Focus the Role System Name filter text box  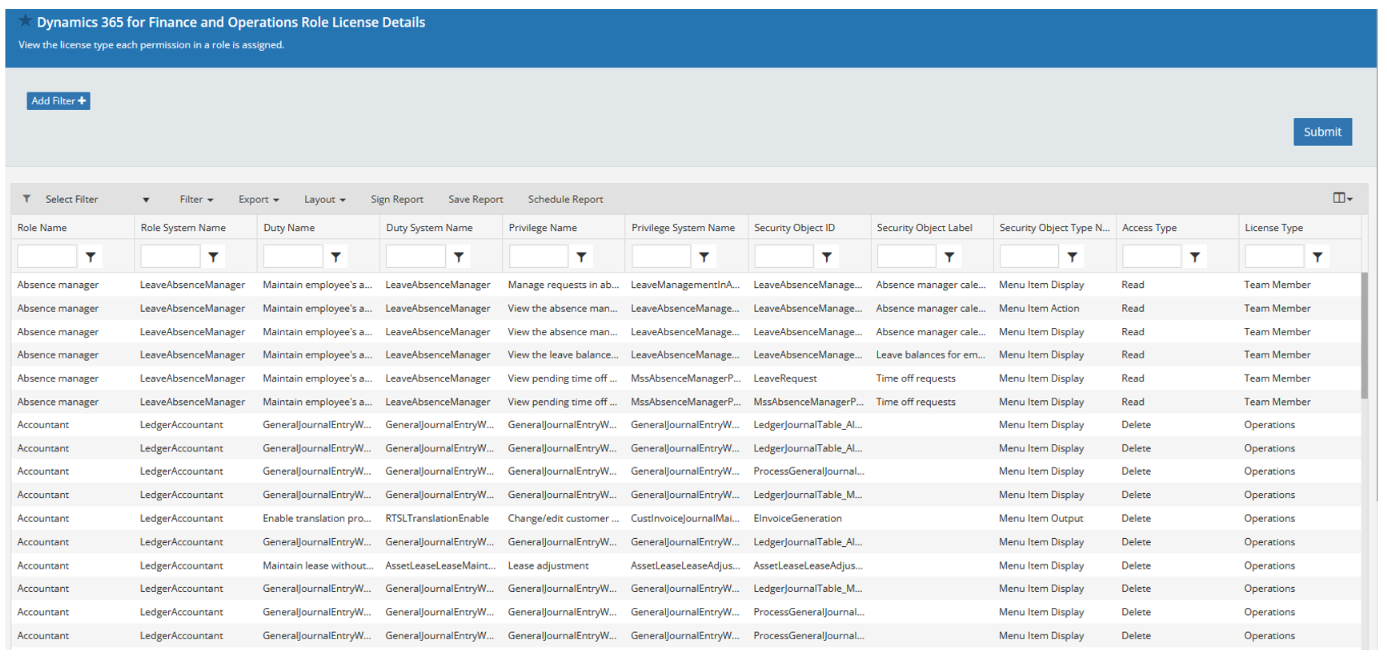(170, 257)
